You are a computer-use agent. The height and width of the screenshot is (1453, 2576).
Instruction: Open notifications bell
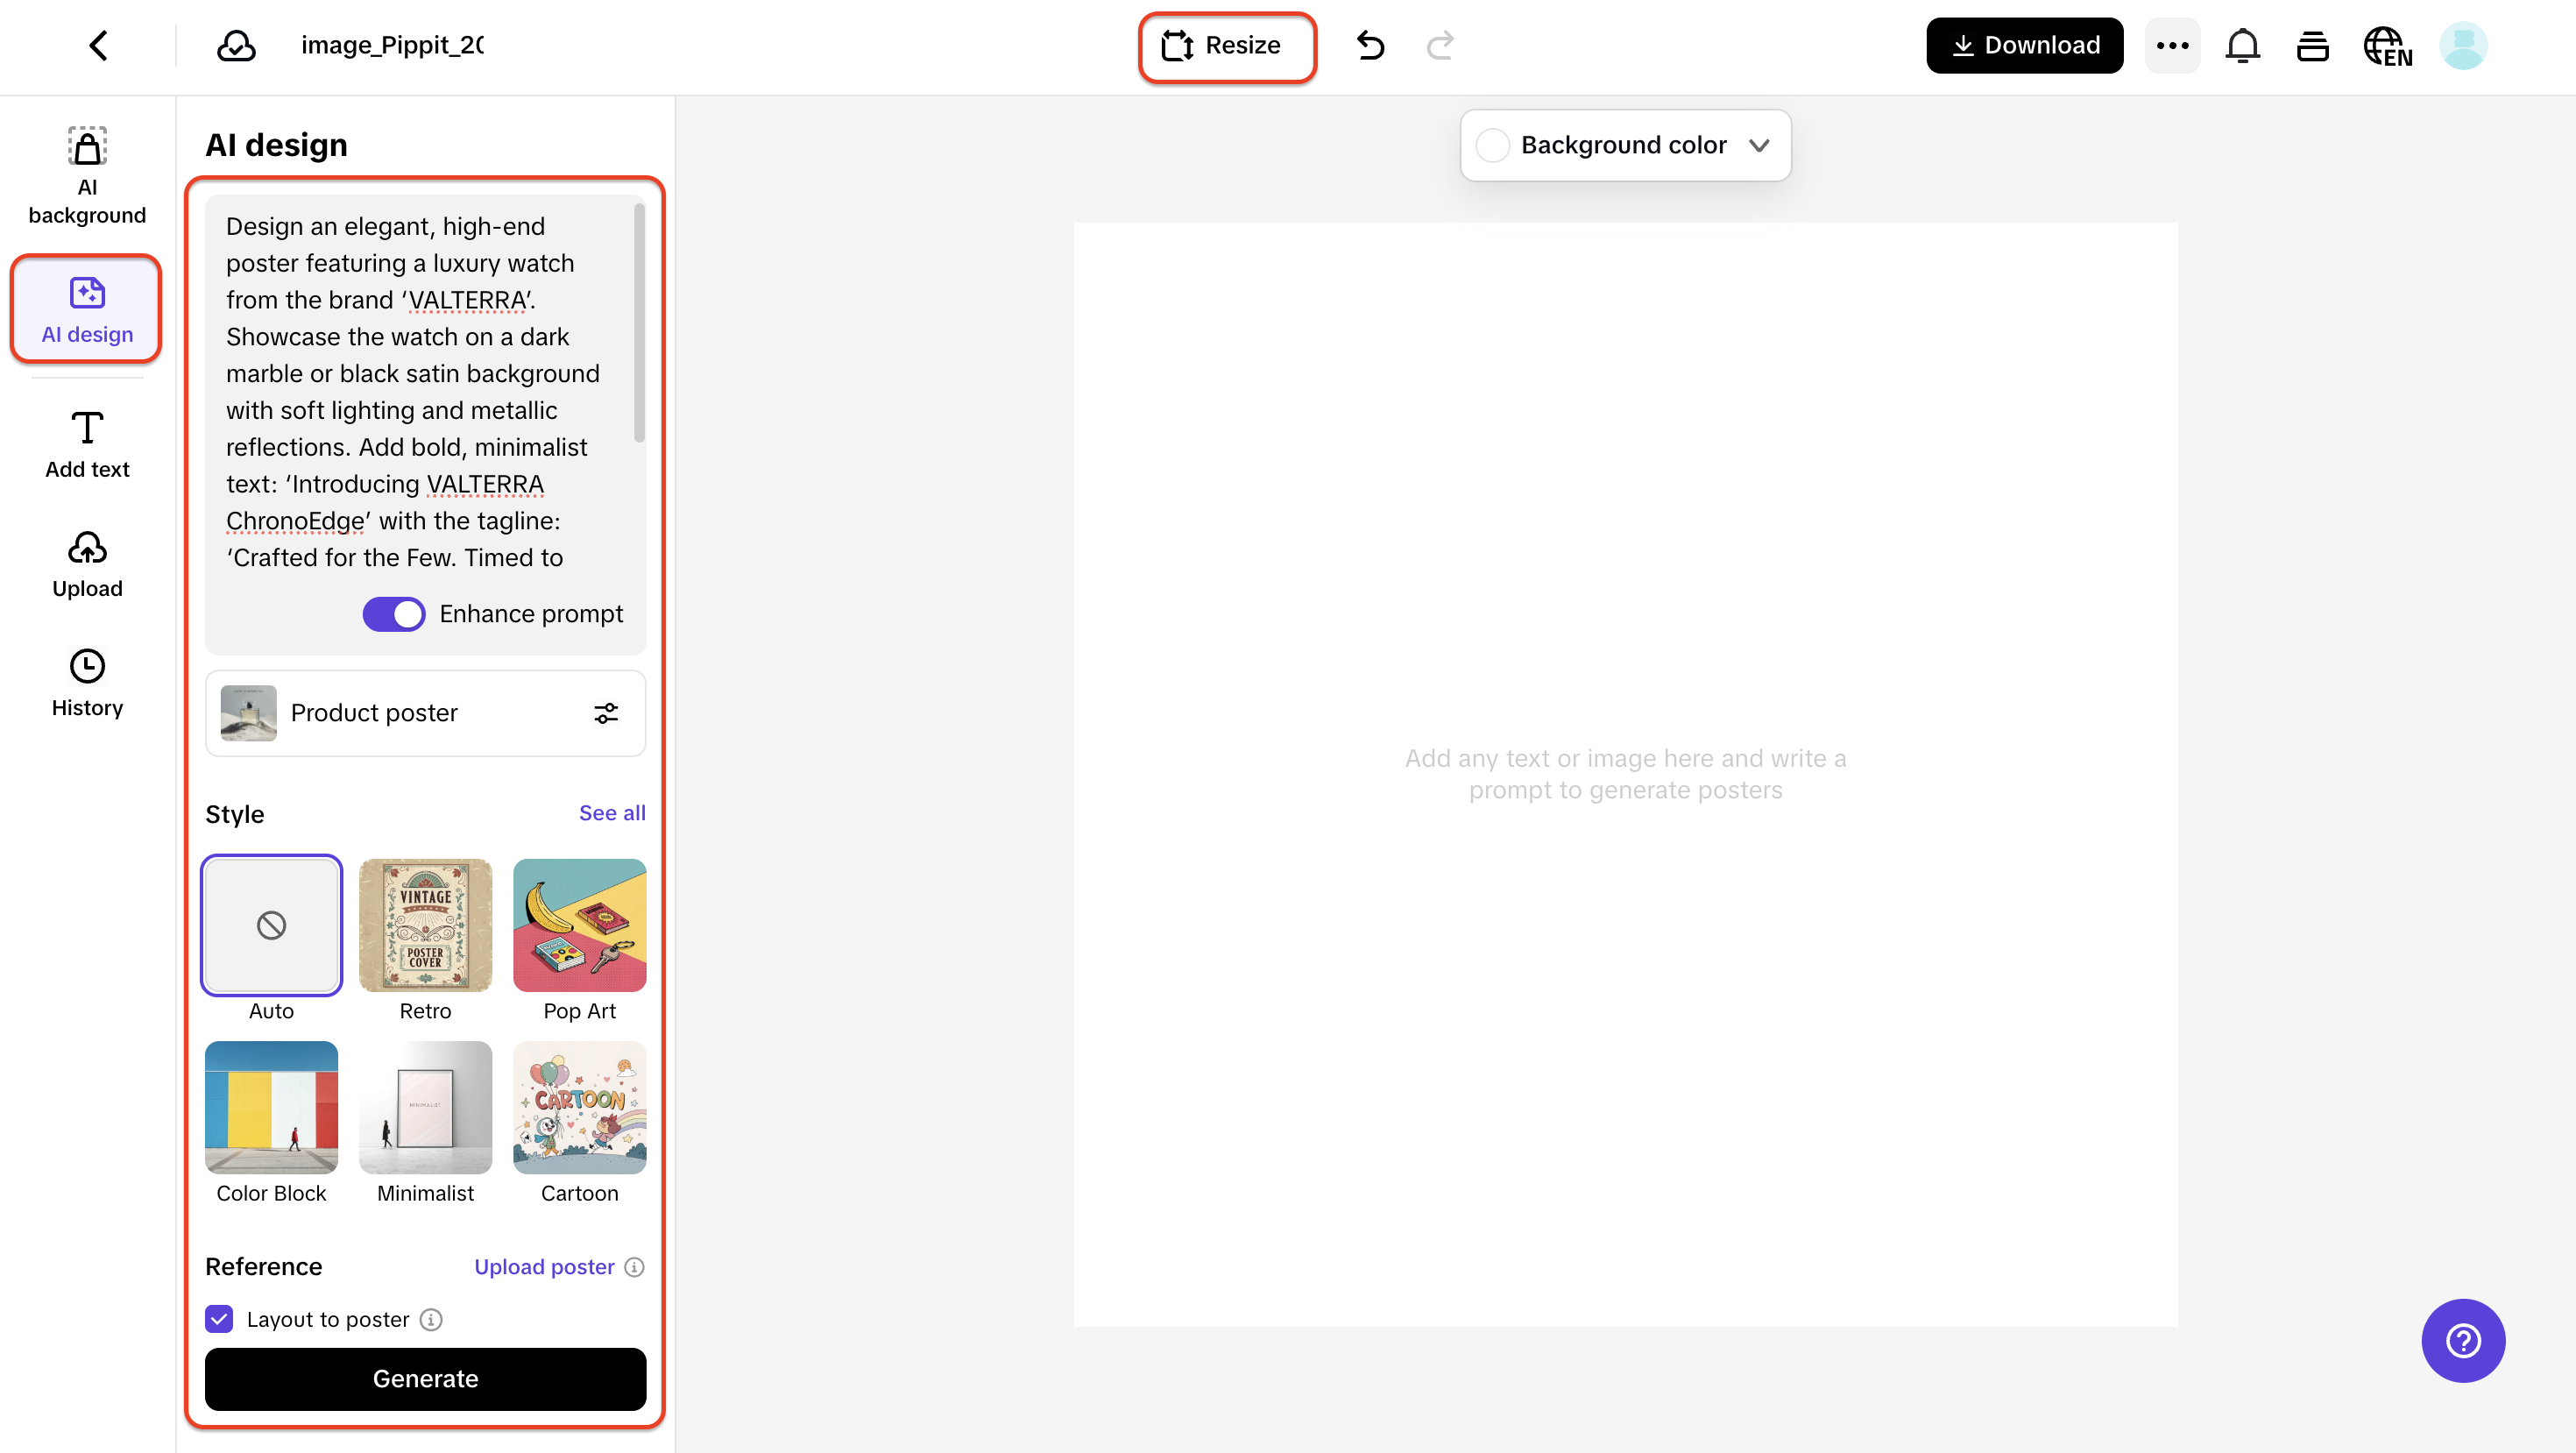(2243, 45)
